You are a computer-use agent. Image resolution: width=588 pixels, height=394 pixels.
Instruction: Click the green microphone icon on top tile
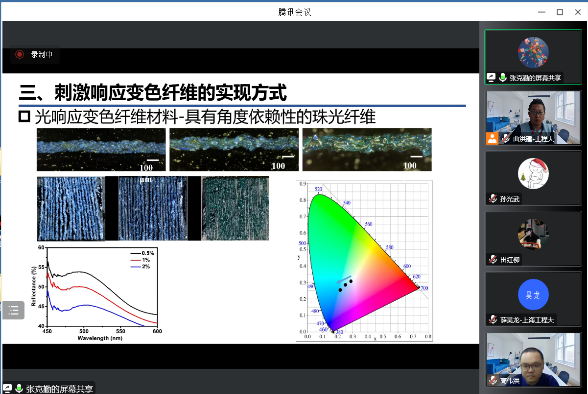502,78
